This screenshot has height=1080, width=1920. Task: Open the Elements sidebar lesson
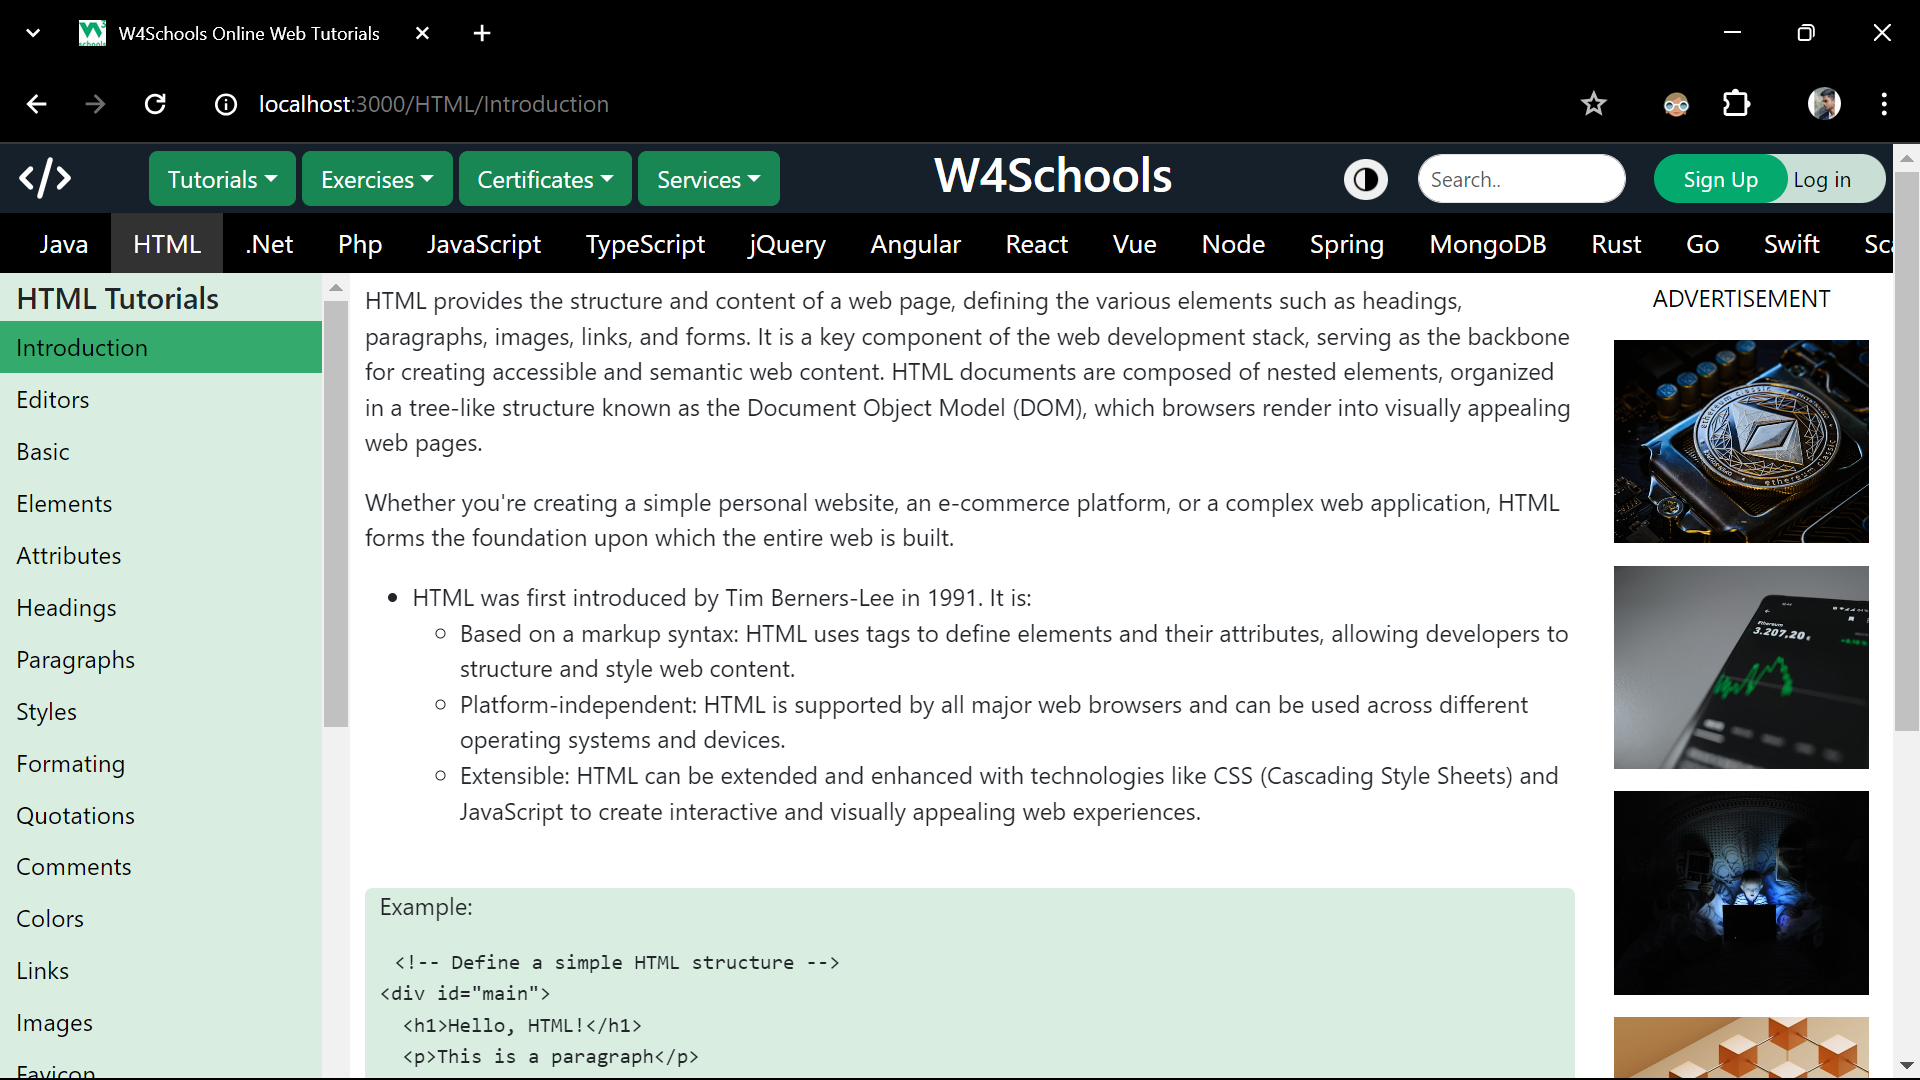(161, 503)
